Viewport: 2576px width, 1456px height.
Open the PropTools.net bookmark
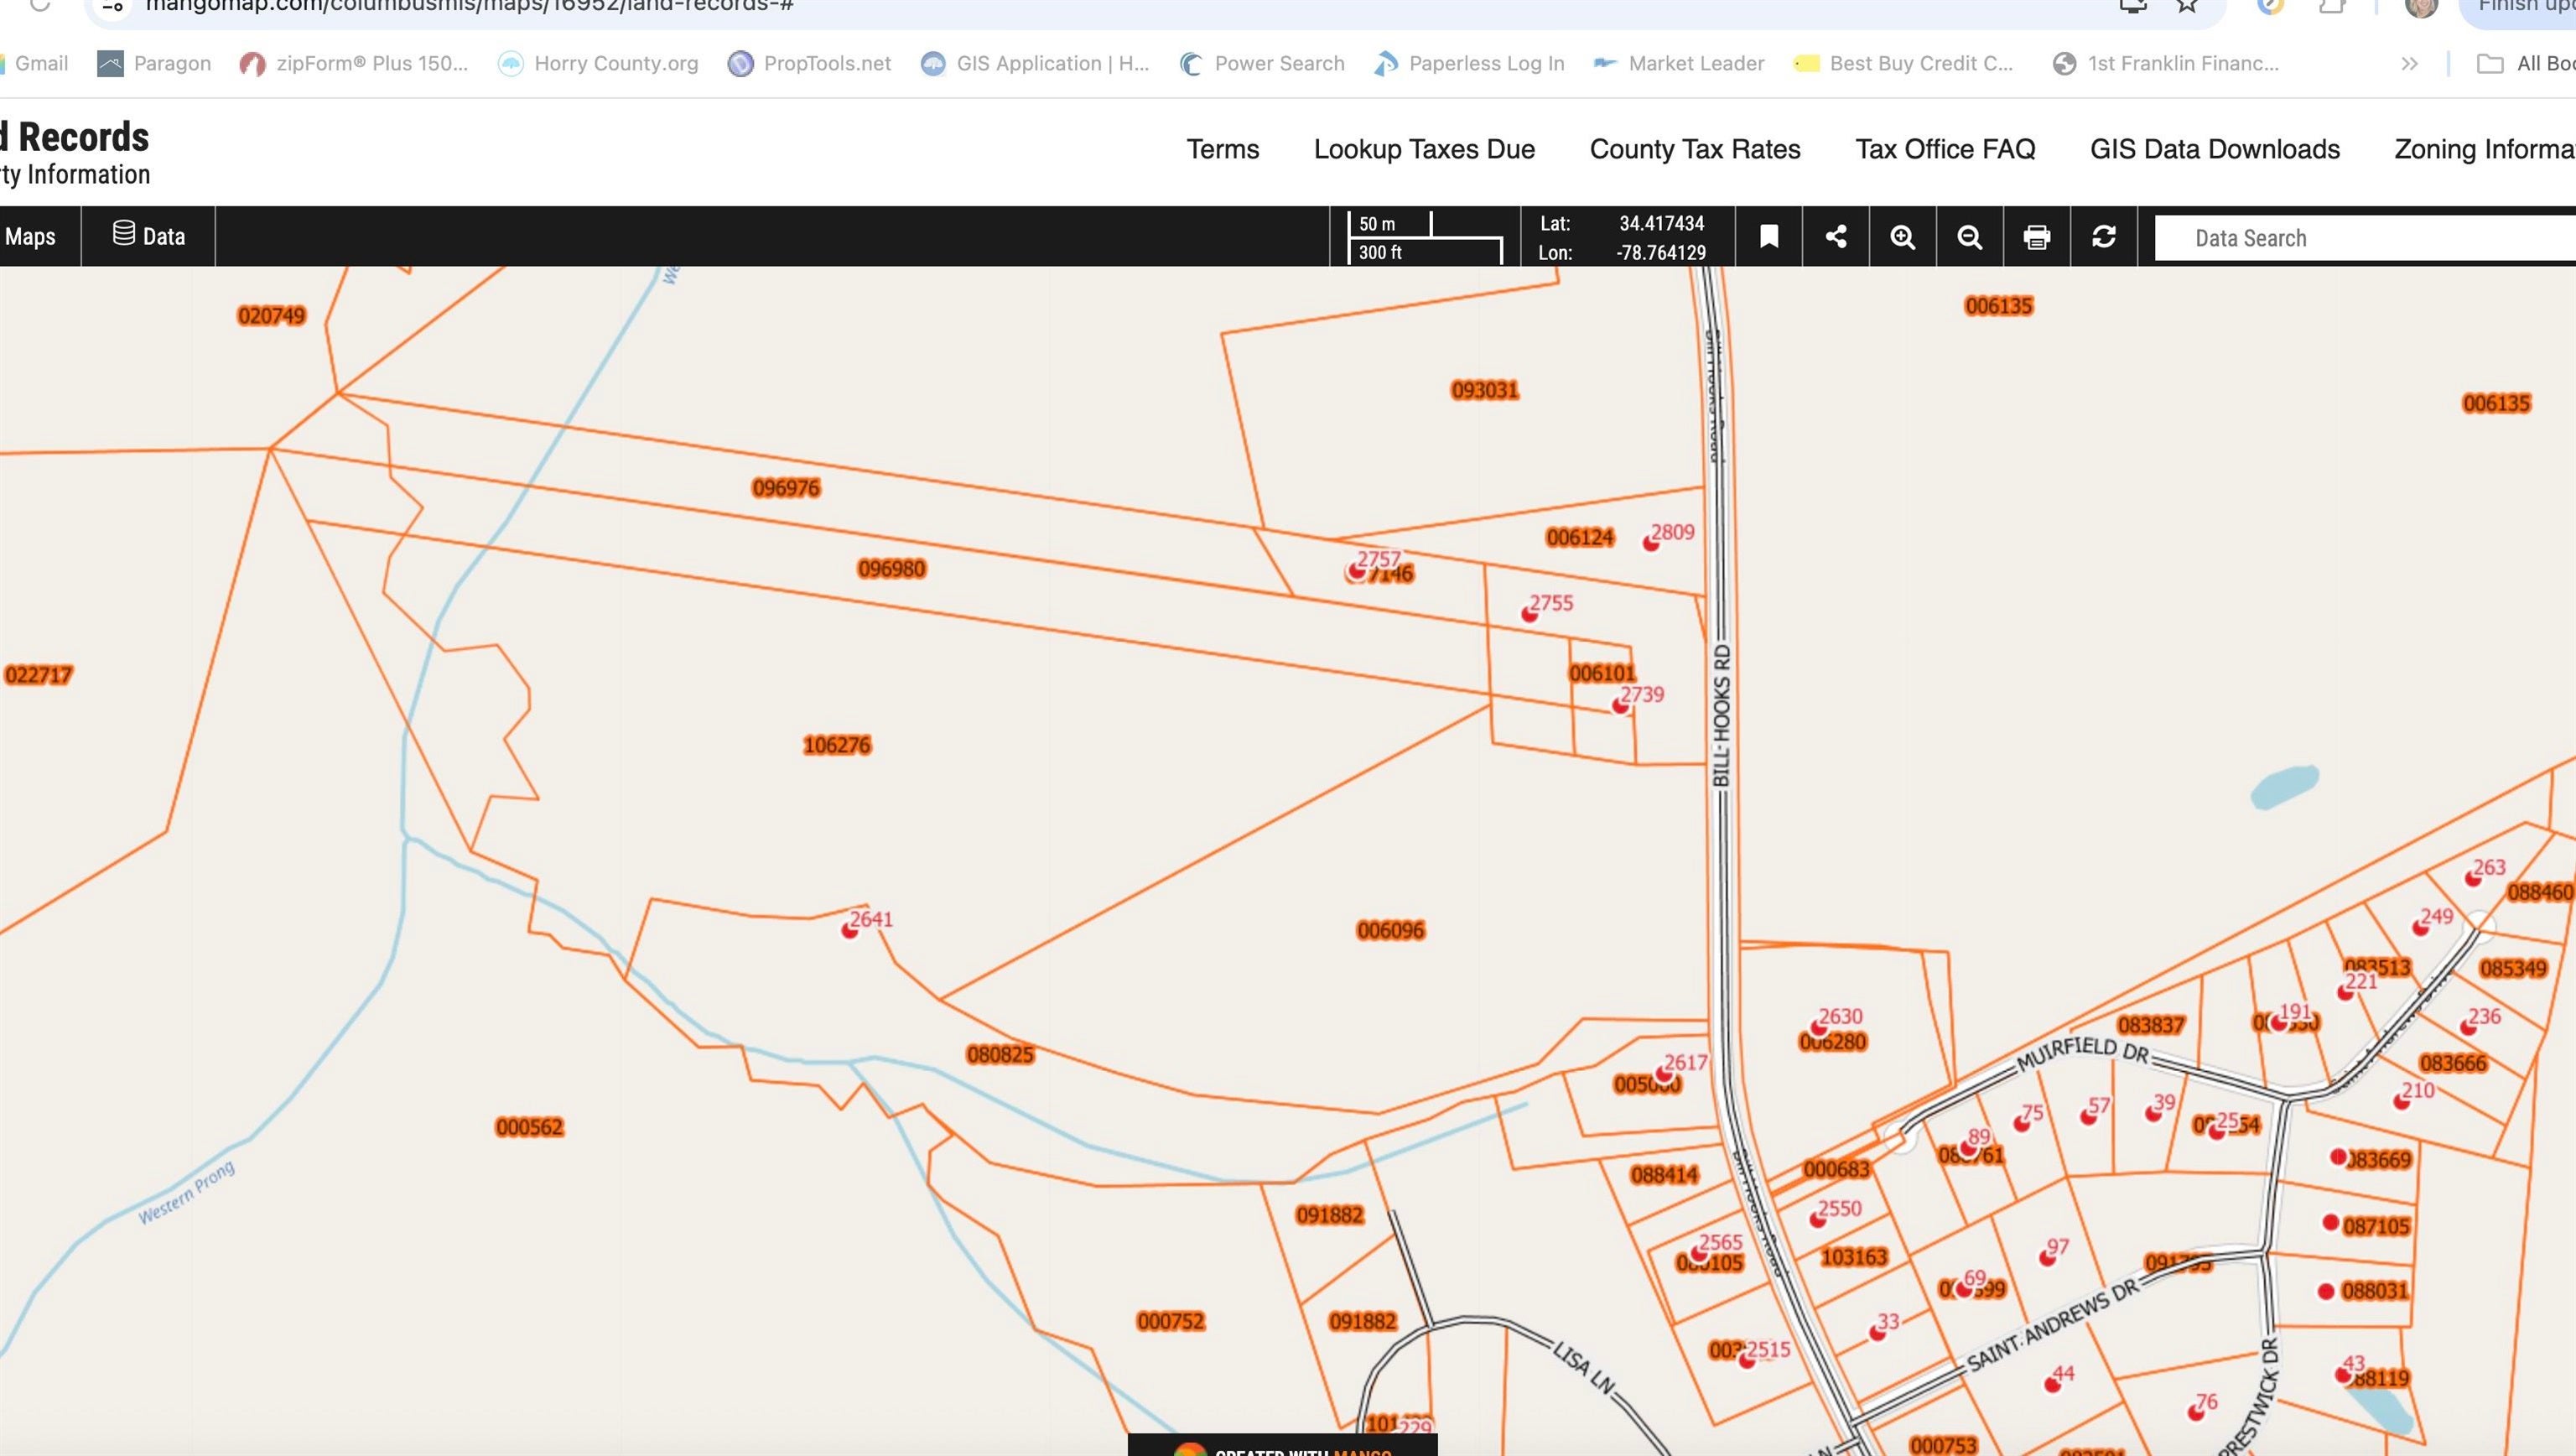pyautogui.click(x=809, y=64)
